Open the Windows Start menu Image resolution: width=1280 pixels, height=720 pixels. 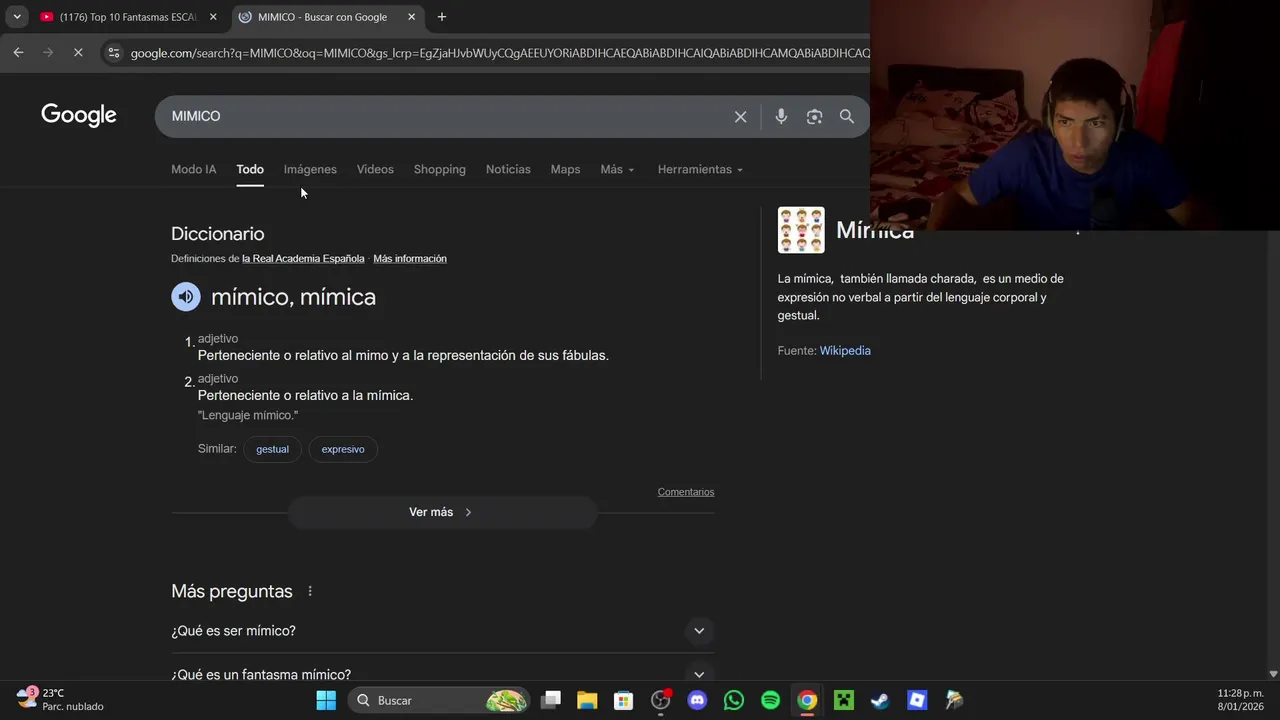(x=326, y=700)
